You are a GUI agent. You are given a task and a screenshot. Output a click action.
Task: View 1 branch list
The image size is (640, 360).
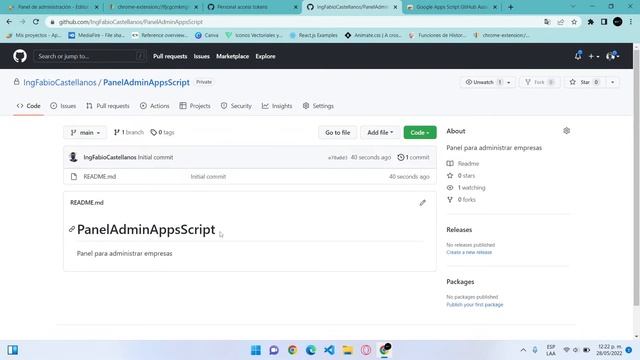[x=129, y=132]
